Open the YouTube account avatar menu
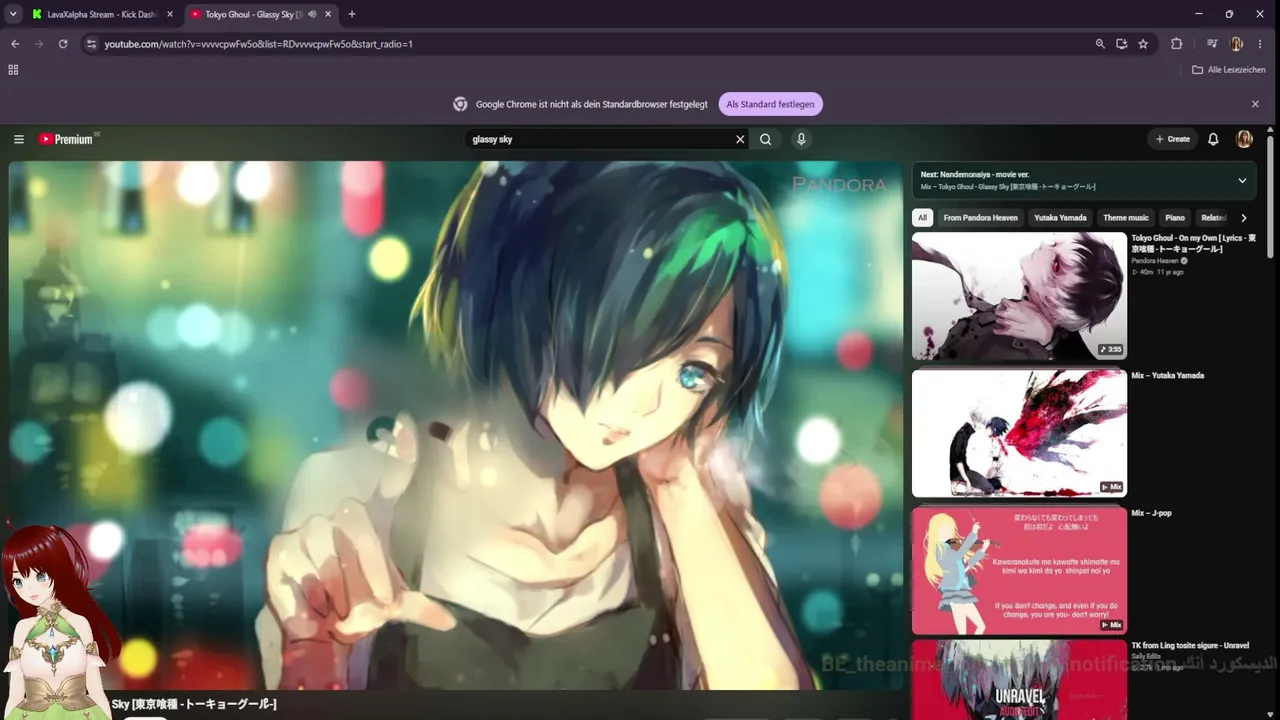The width and height of the screenshot is (1280, 720). (1244, 139)
